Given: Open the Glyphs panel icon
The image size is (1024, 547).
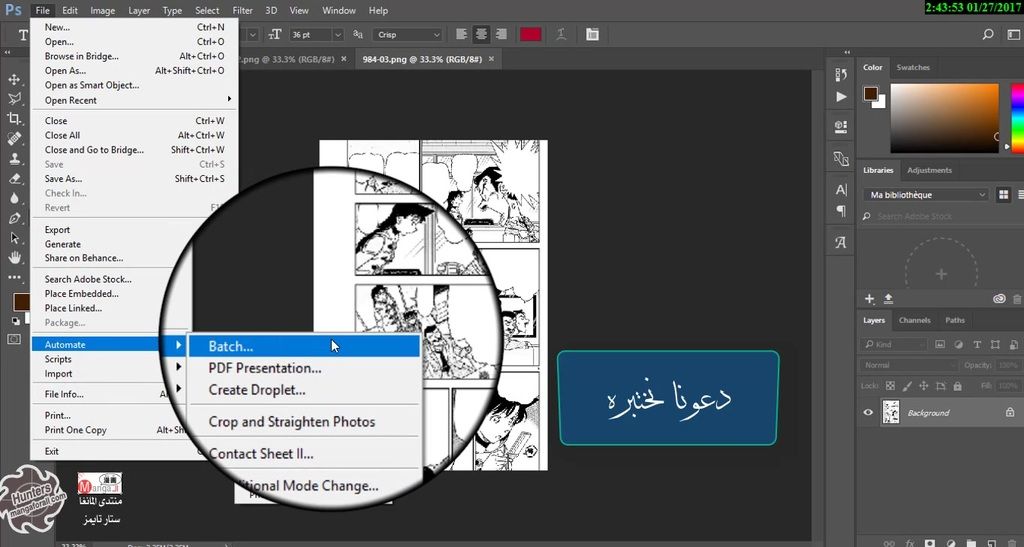Looking at the screenshot, I should 841,242.
